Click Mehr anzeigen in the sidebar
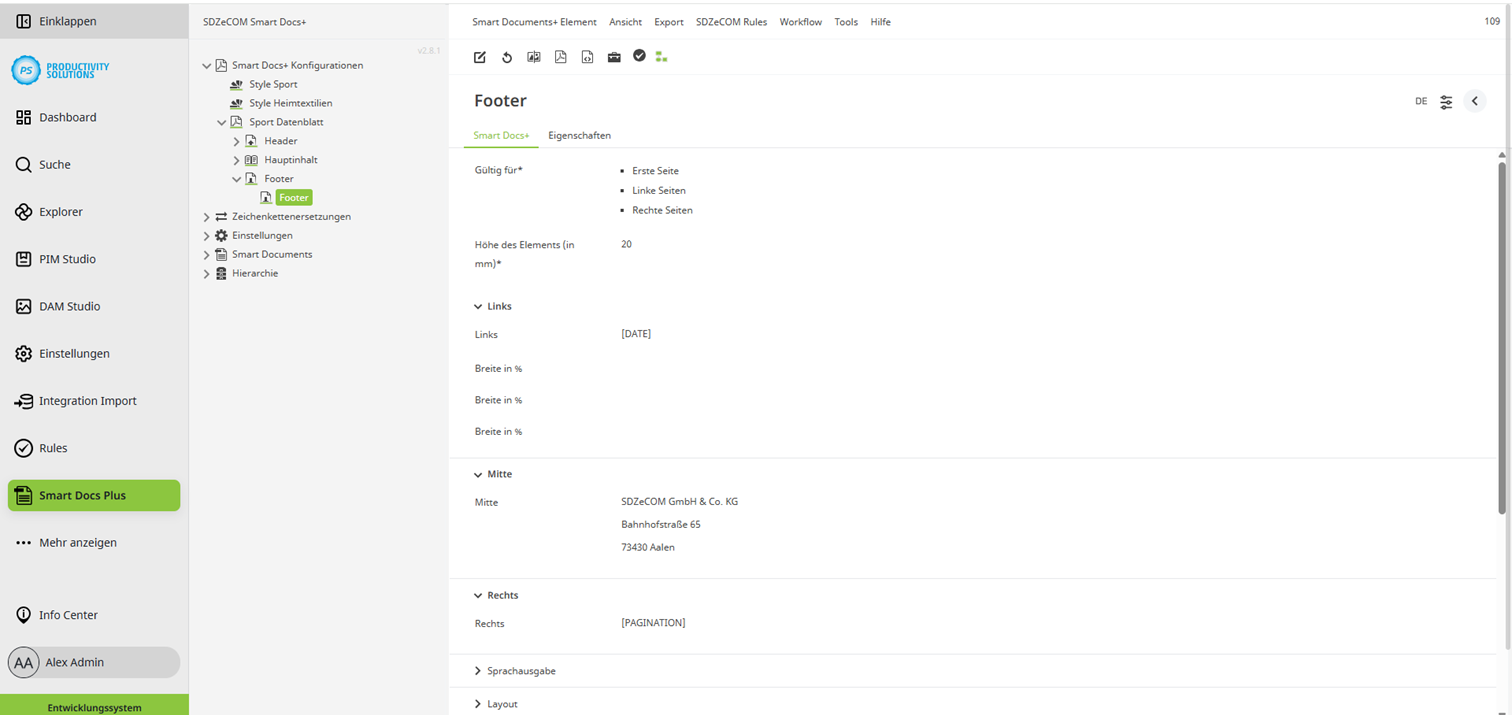Image resolution: width=1512 pixels, height=715 pixels. point(78,542)
